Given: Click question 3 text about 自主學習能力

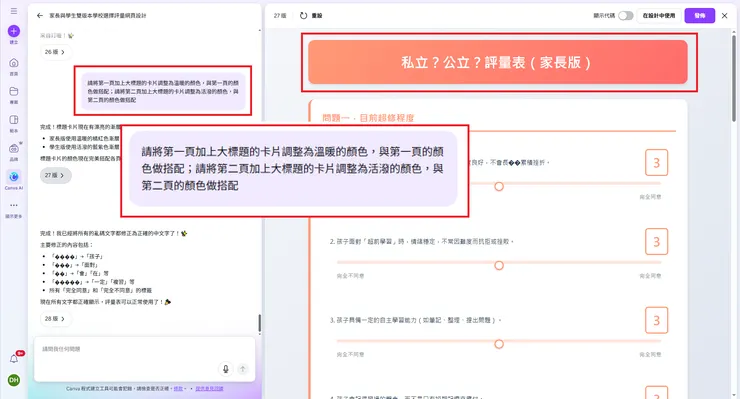Looking at the screenshot, I should [x=415, y=320].
